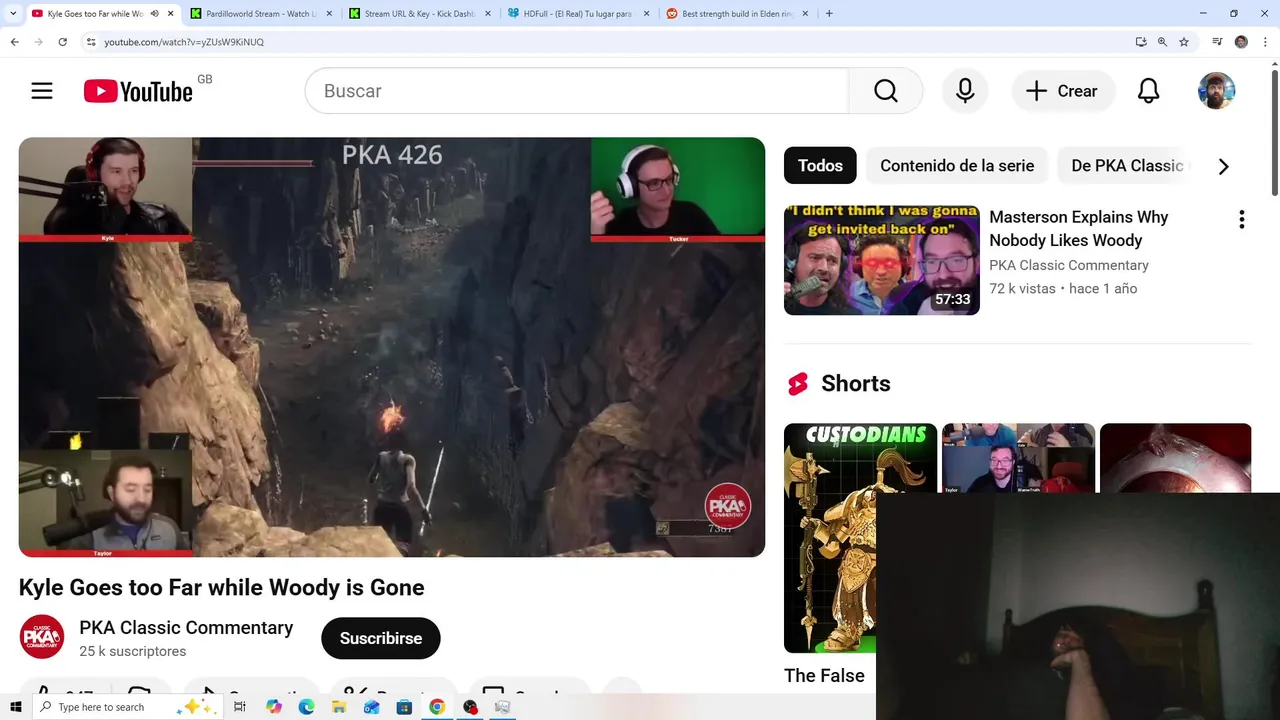
Task: Switch to Chrome in the taskbar
Action: [437, 707]
